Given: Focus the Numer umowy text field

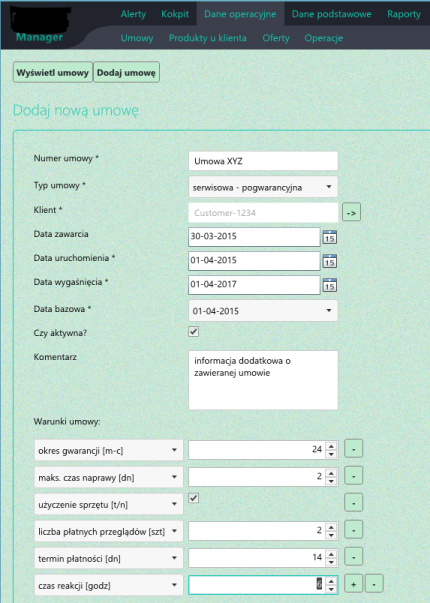Looking at the screenshot, I should pyautogui.click(x=263, y=161).
